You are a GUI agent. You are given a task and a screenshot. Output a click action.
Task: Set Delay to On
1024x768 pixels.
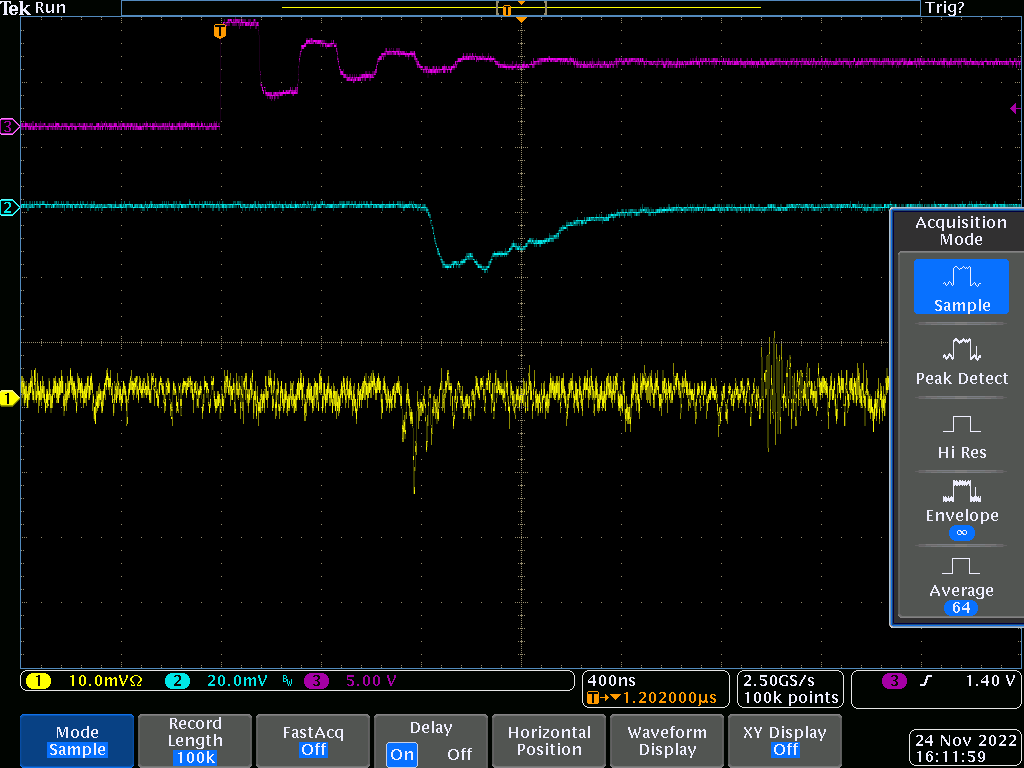pyautogui.click(x=403, y=754)
